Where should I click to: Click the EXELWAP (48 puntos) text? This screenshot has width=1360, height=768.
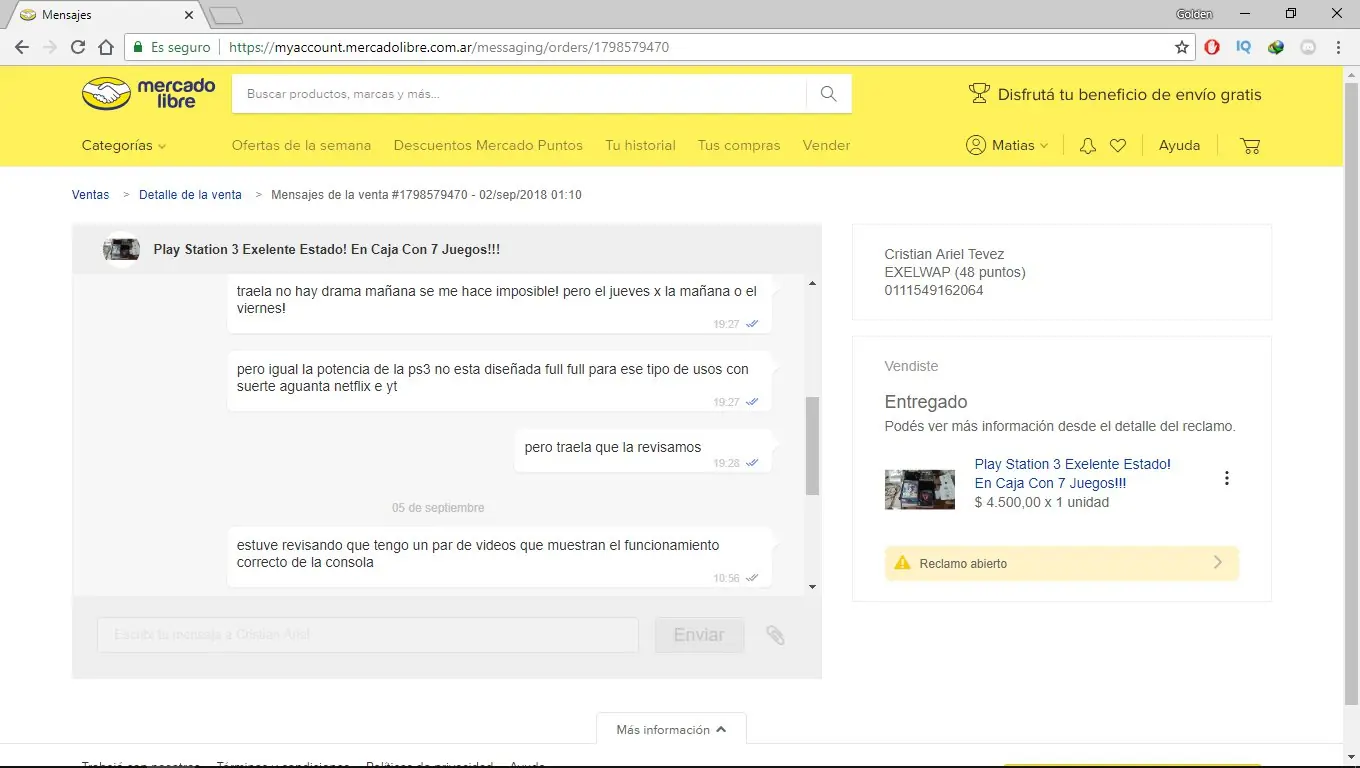955,272
